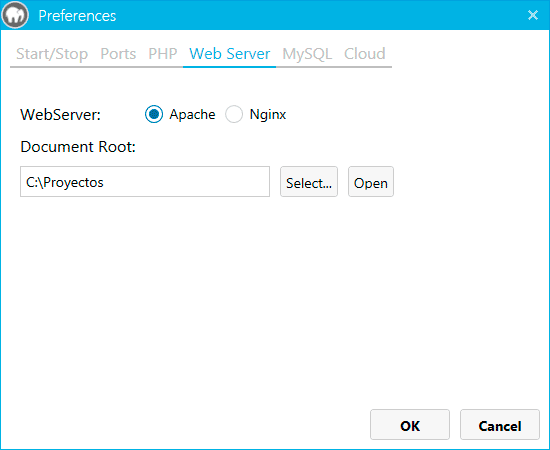Switch to the Start/Stop tab

(x=52, y=54)
